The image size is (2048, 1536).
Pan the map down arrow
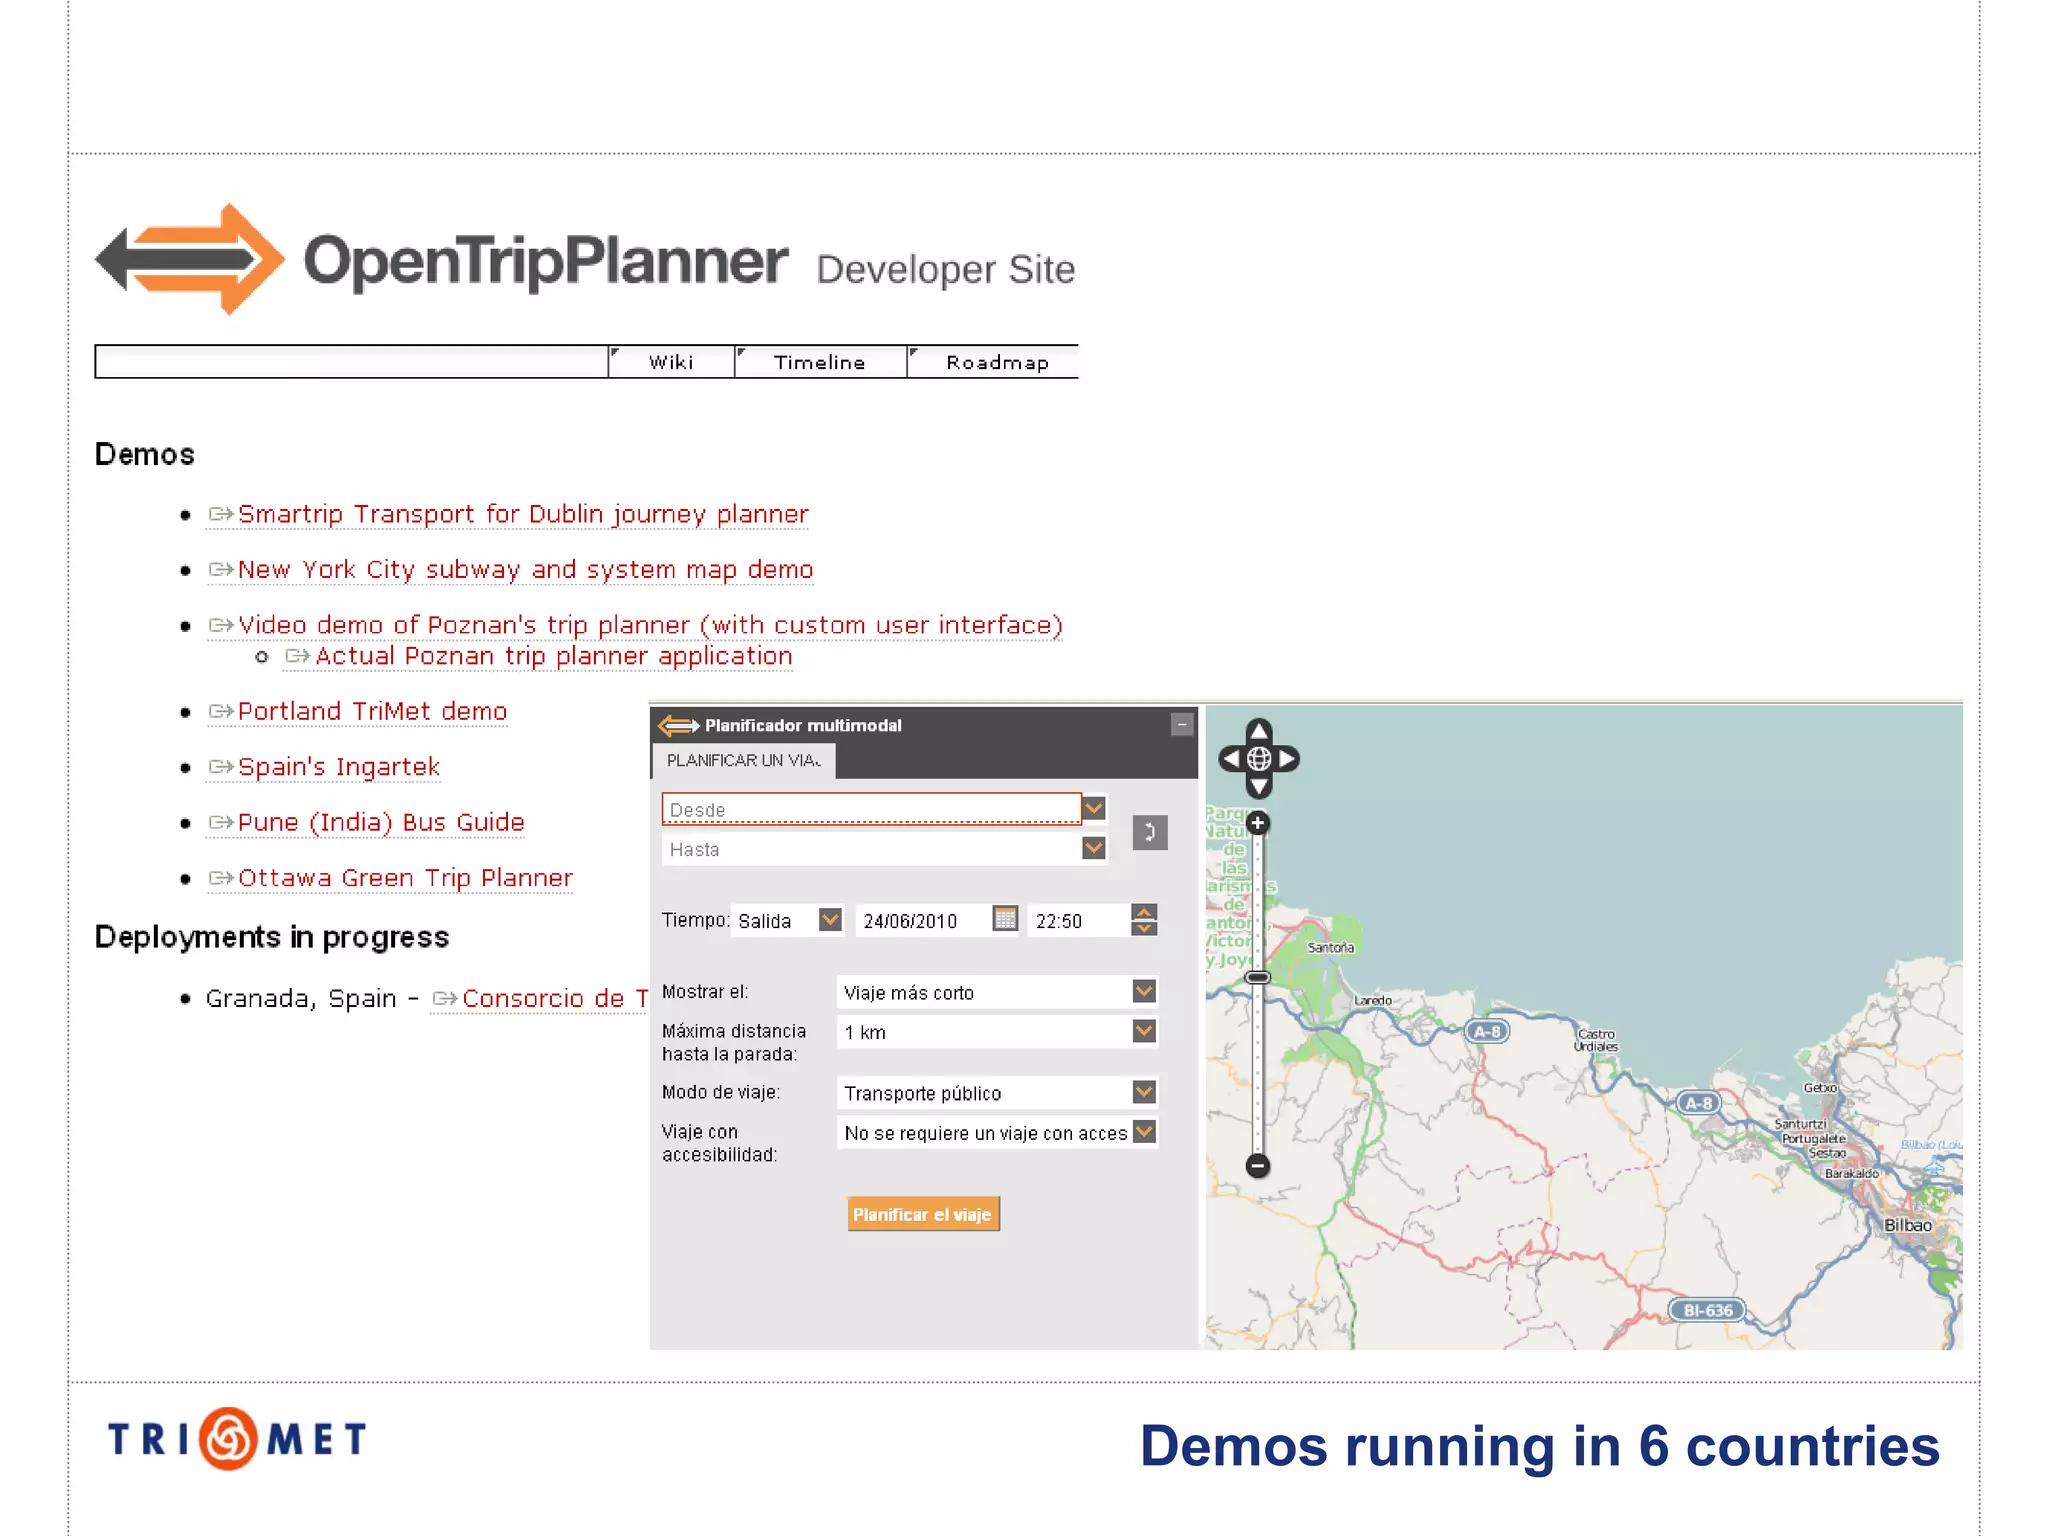1259,787
